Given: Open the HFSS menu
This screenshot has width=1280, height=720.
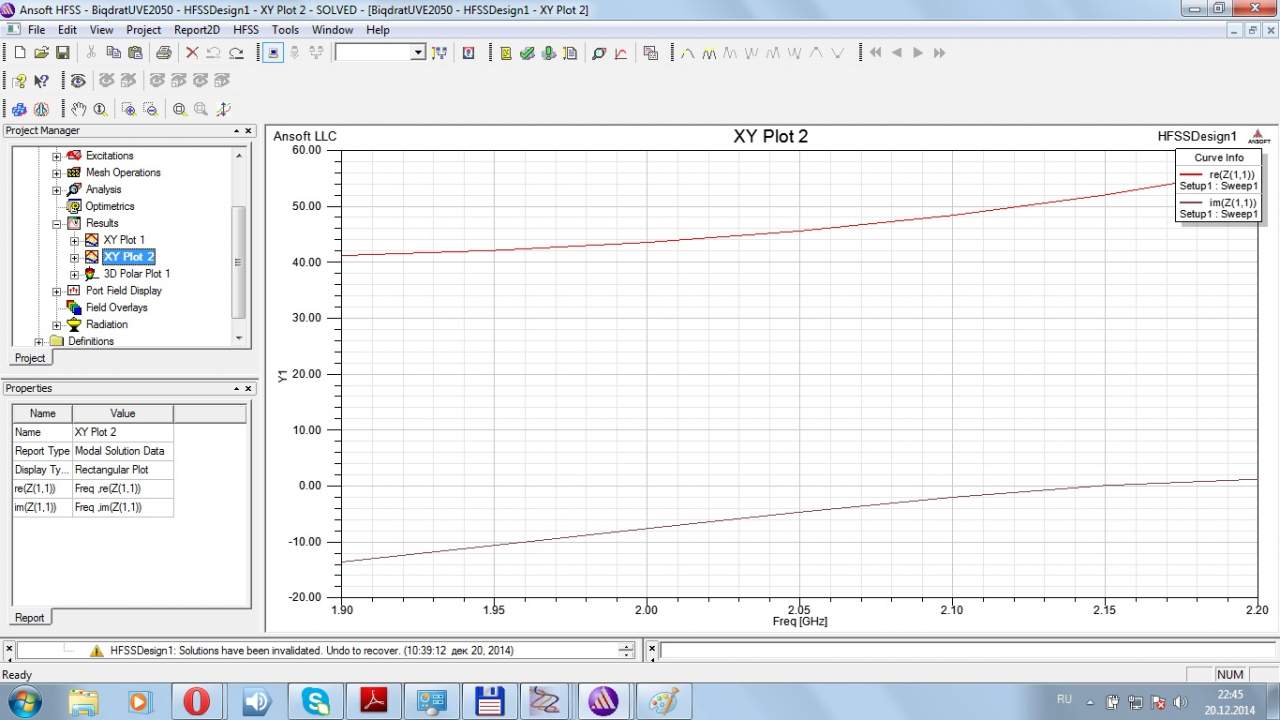Looking at the screenshot, I should click(245, 30).
